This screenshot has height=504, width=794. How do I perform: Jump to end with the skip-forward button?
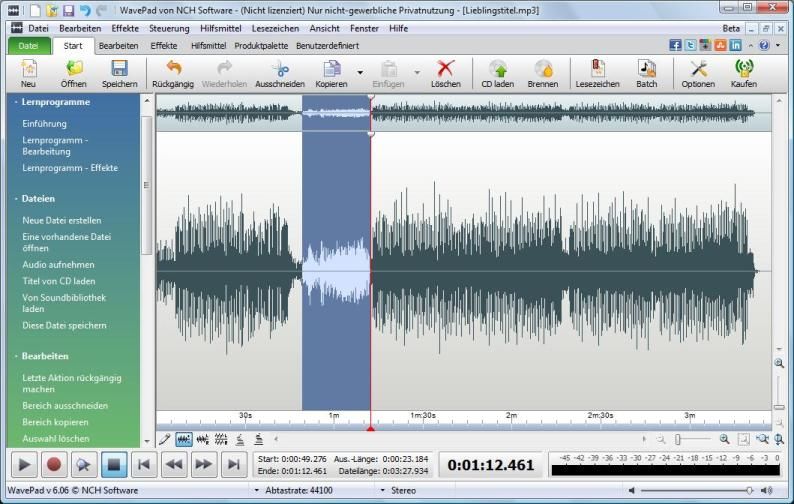tap(233, 464)
